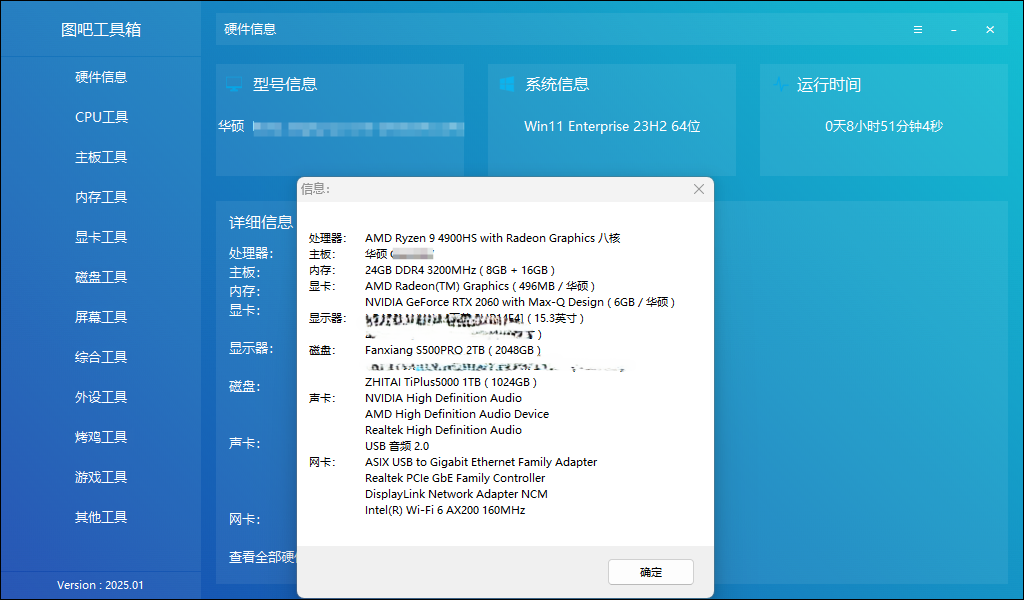The height and width of the screenshot is (600, 1024).
Task: Open 主板工具 section
Action: coord(101,157)
